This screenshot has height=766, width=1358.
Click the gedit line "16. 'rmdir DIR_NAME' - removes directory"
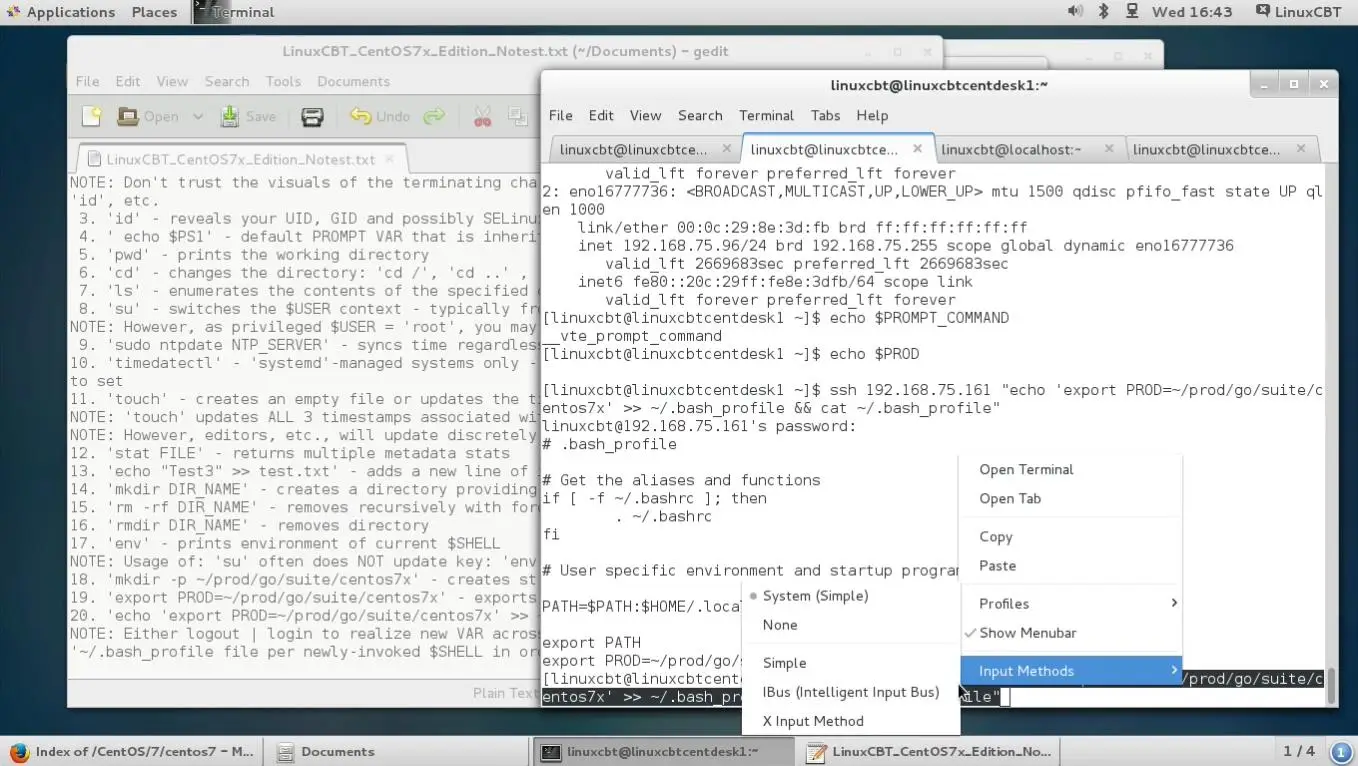point(249,525)
